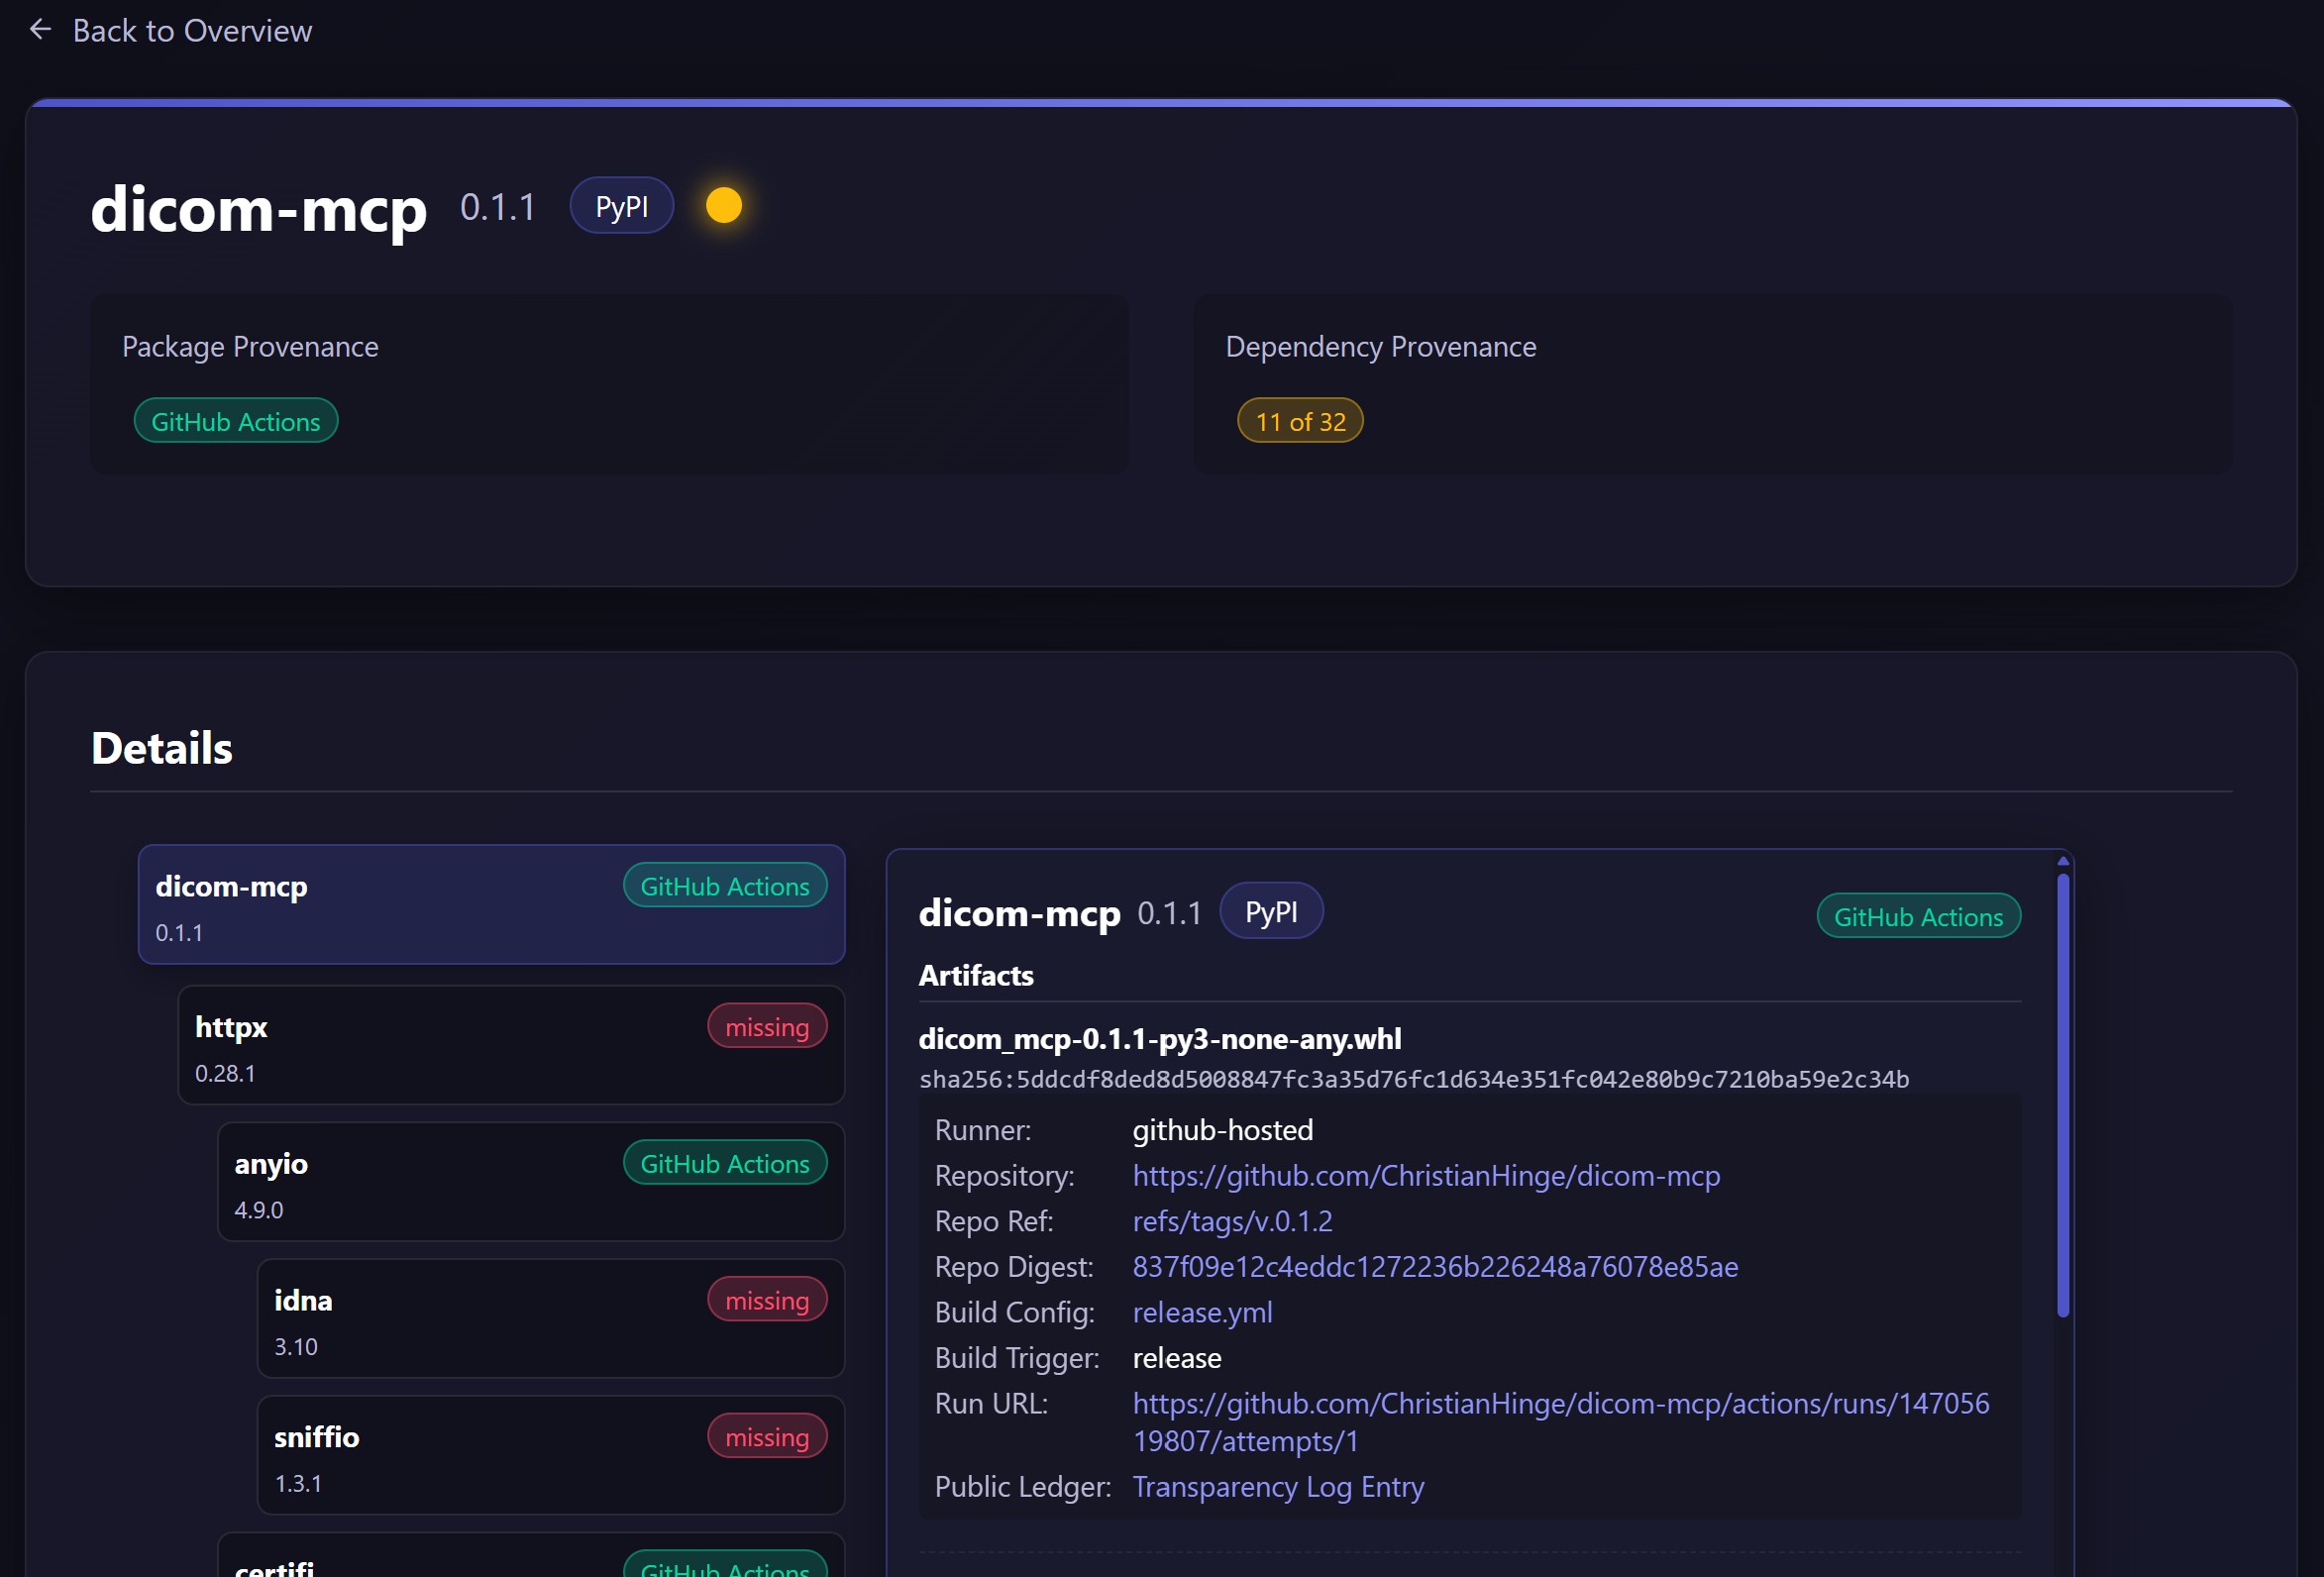Toggle the GitHub Actions pill on anyio

coord(724,1163)
